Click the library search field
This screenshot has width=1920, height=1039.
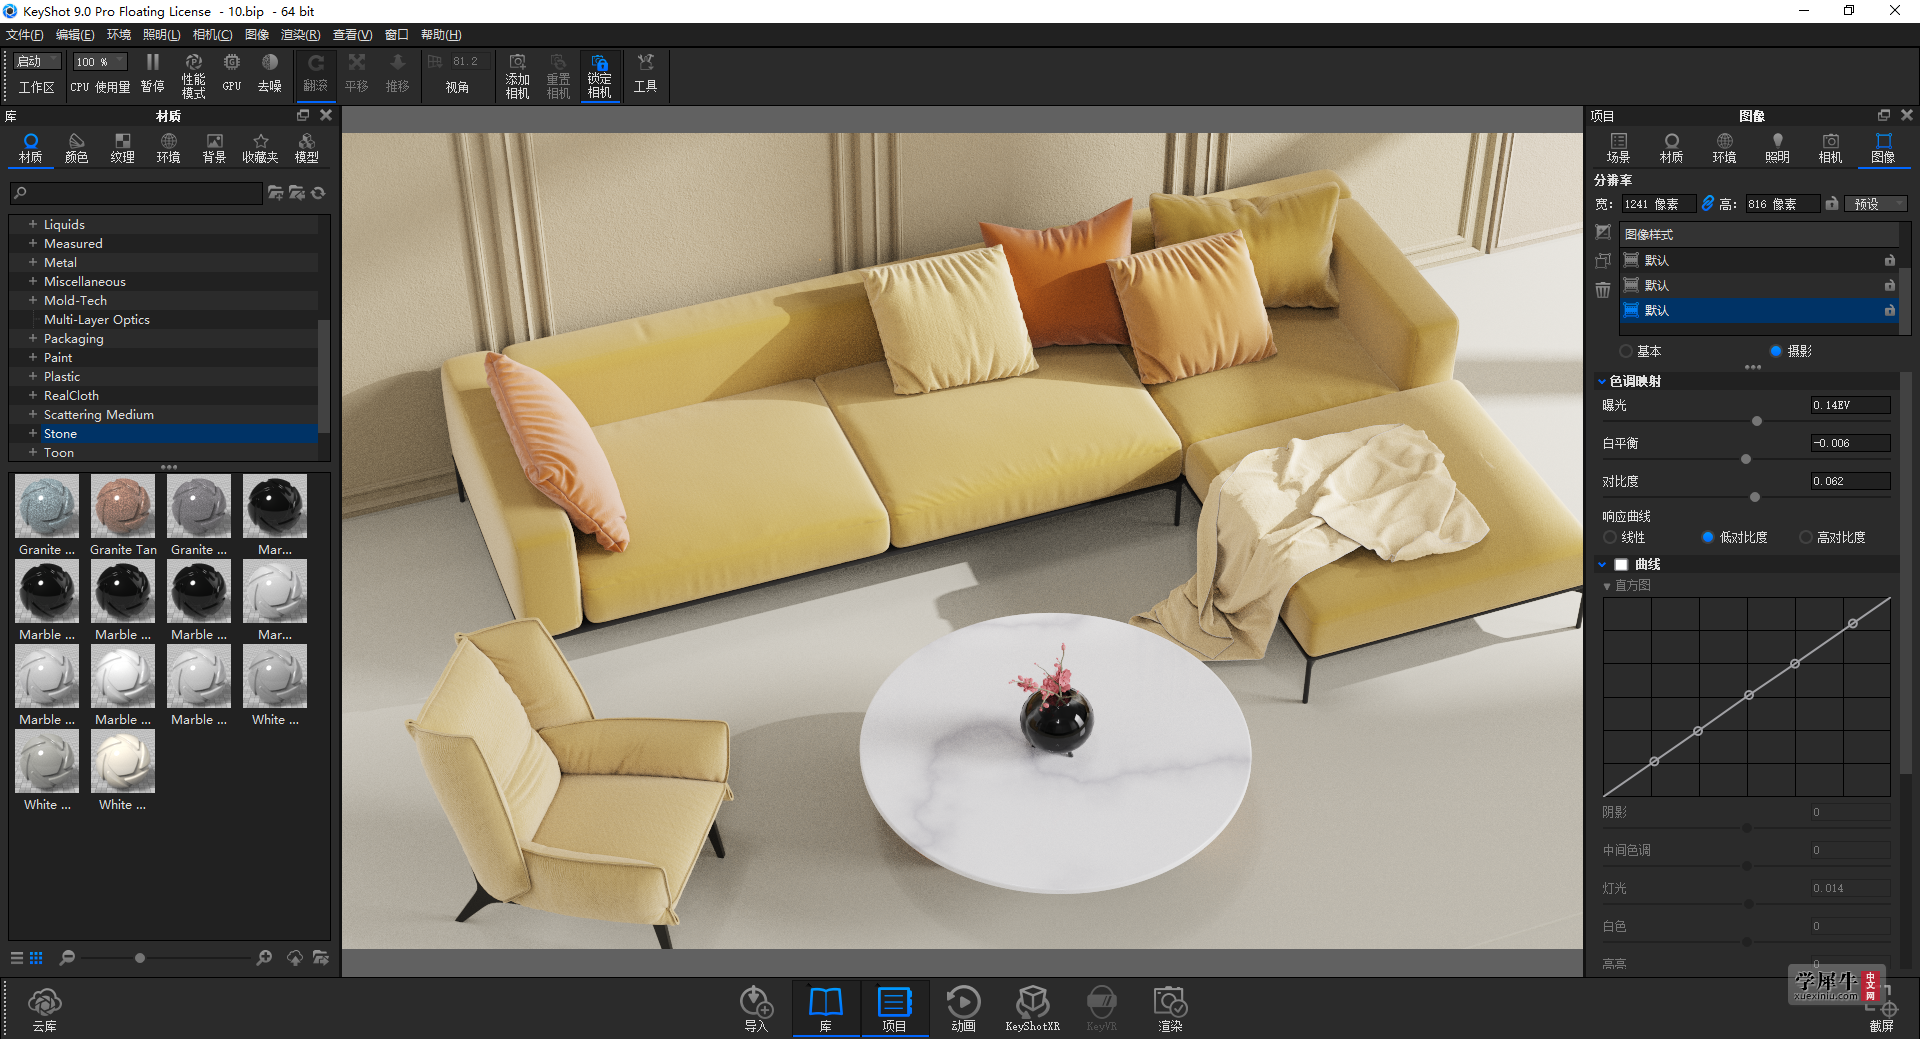click(x=136, y=193)
